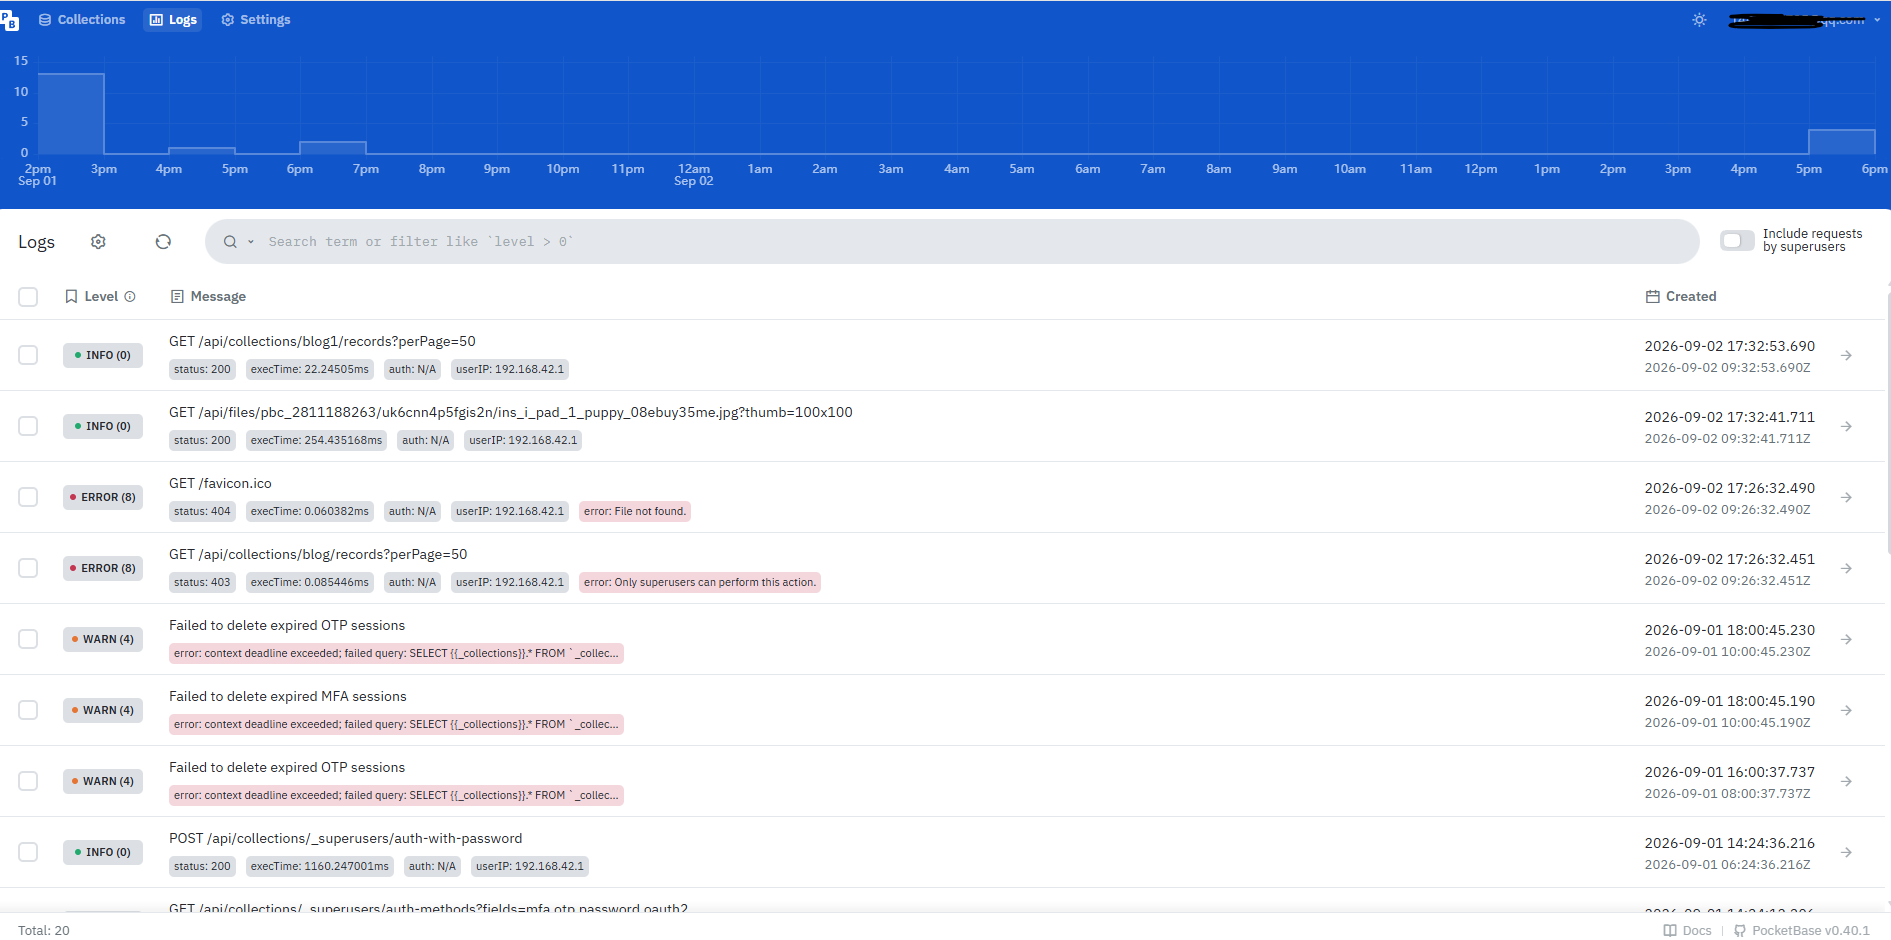
Task: Click the search magnifier icon
Action: (230, 242)
